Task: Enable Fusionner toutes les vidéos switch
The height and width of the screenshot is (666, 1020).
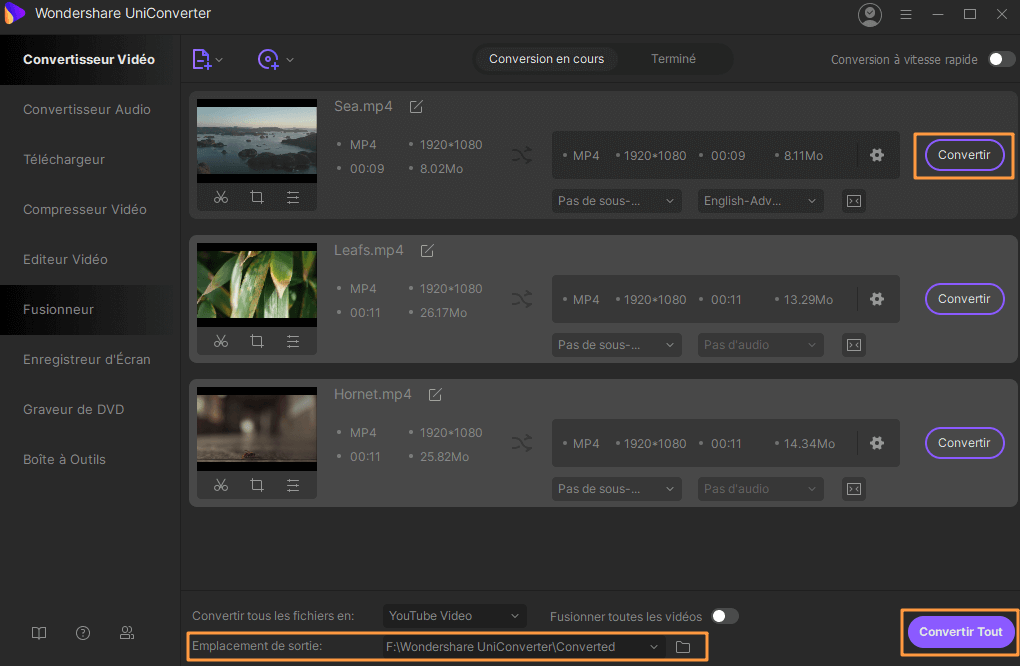Action: coord(724,616)
